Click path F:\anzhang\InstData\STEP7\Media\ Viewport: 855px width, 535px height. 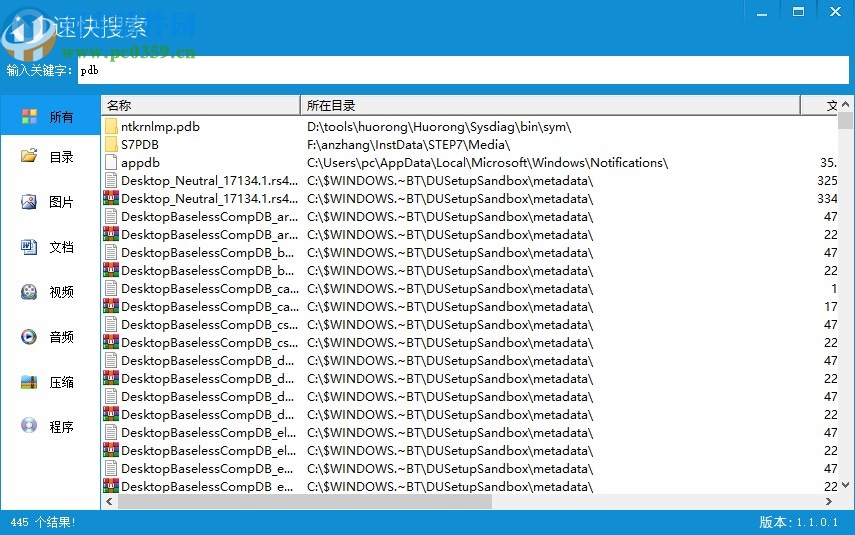click(408, 145)
